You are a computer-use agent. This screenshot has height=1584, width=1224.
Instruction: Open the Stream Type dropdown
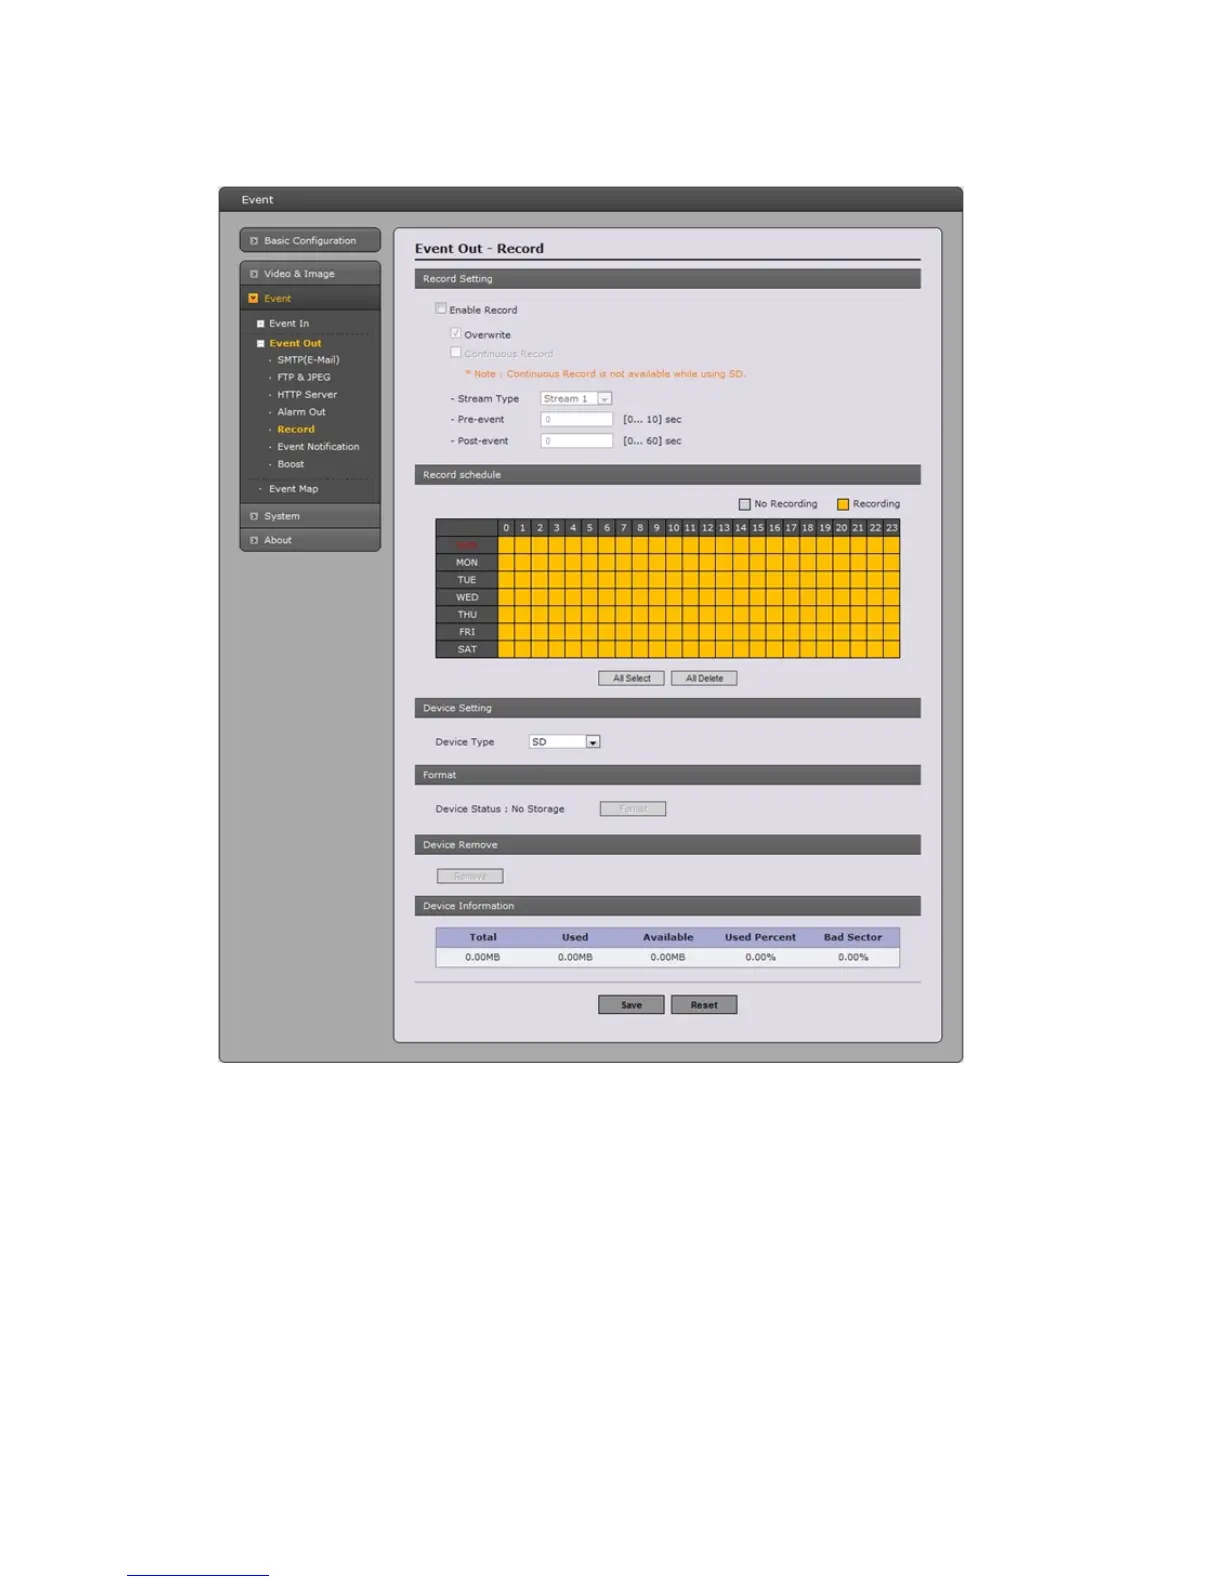(576, 398)
